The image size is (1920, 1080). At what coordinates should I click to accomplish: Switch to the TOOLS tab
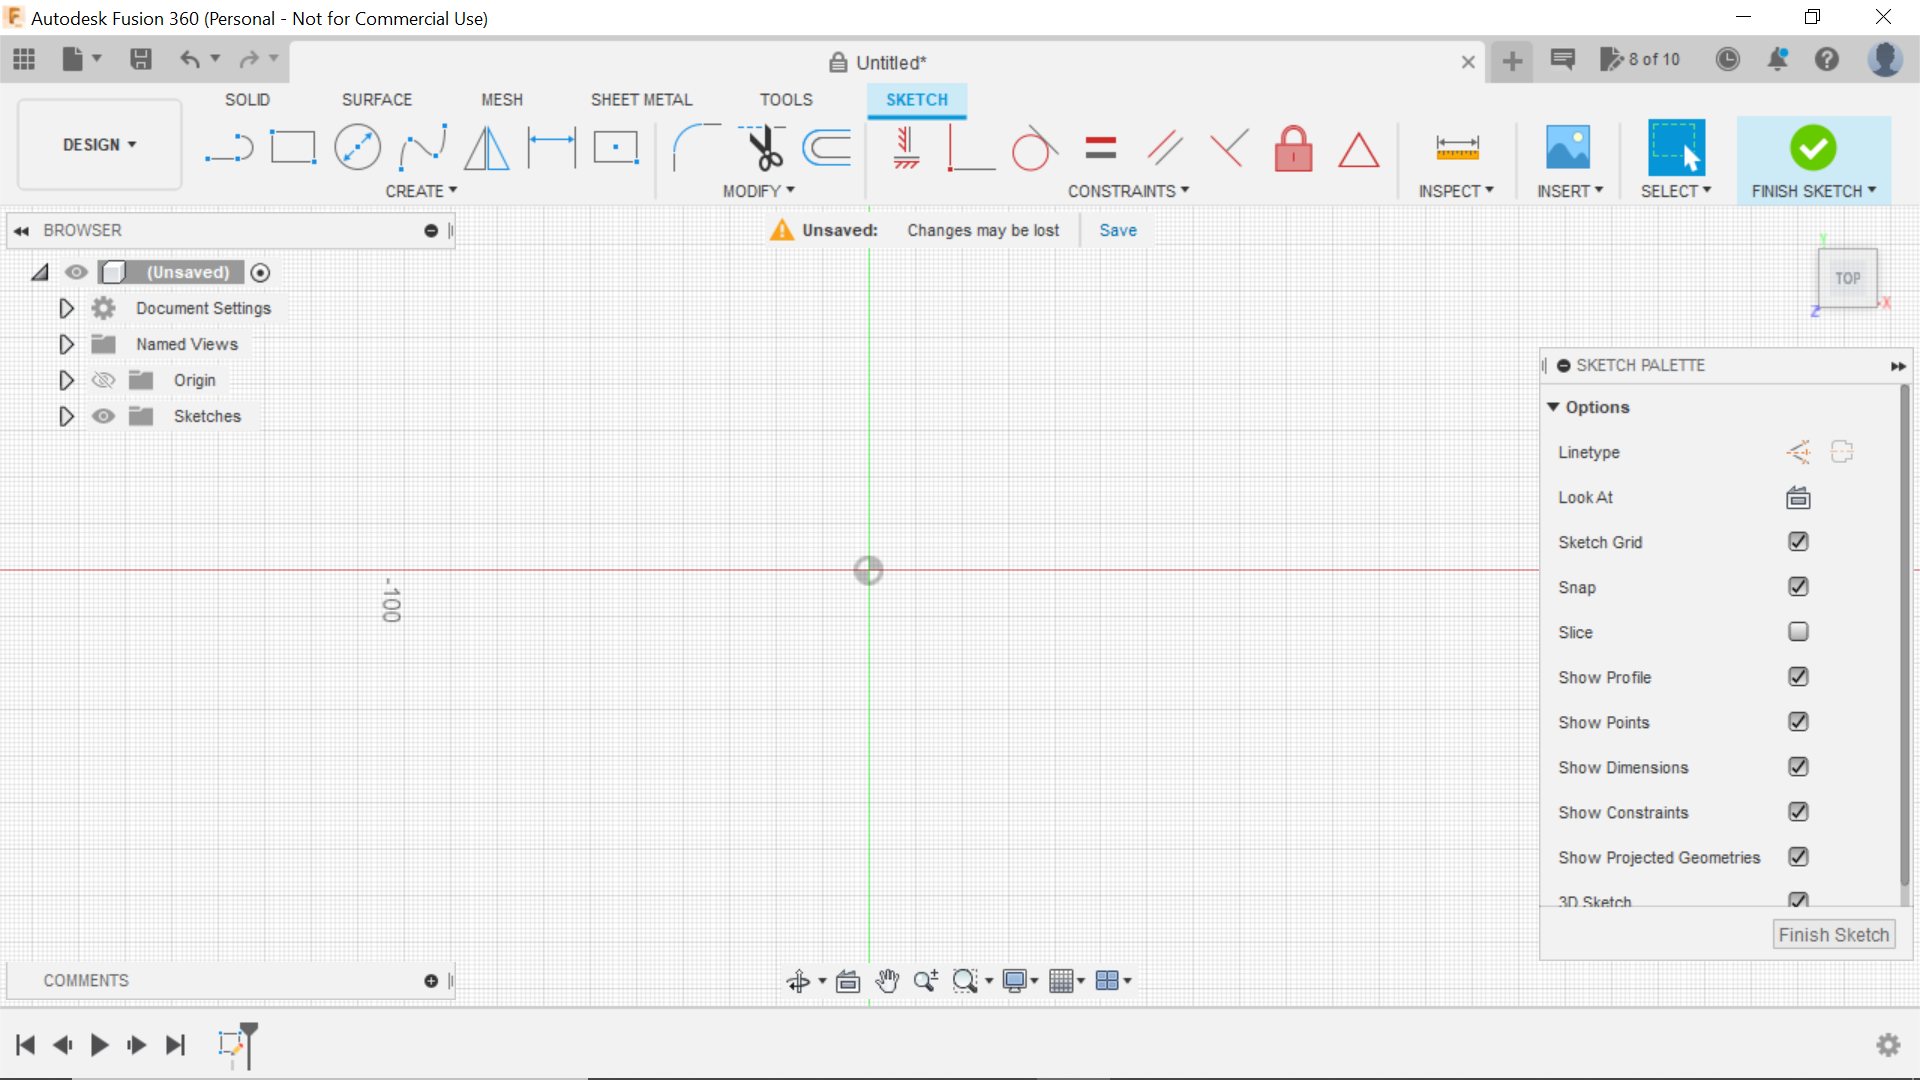point(786,99)
